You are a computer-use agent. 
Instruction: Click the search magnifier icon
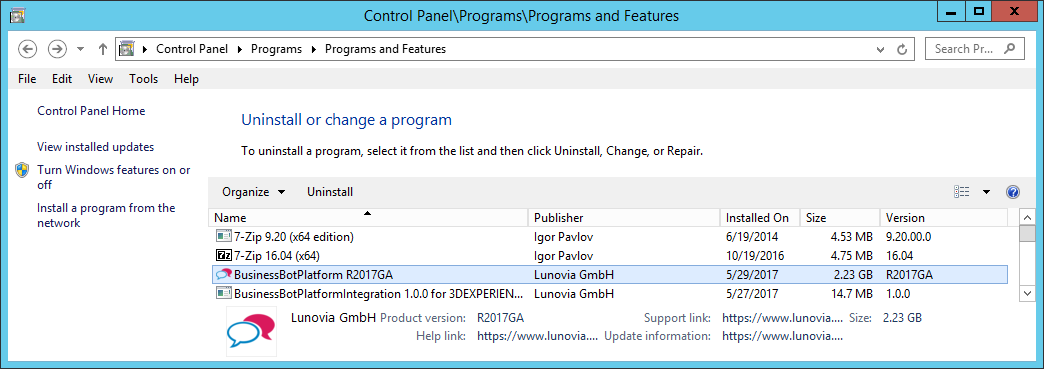click(x=1010, y=48)
